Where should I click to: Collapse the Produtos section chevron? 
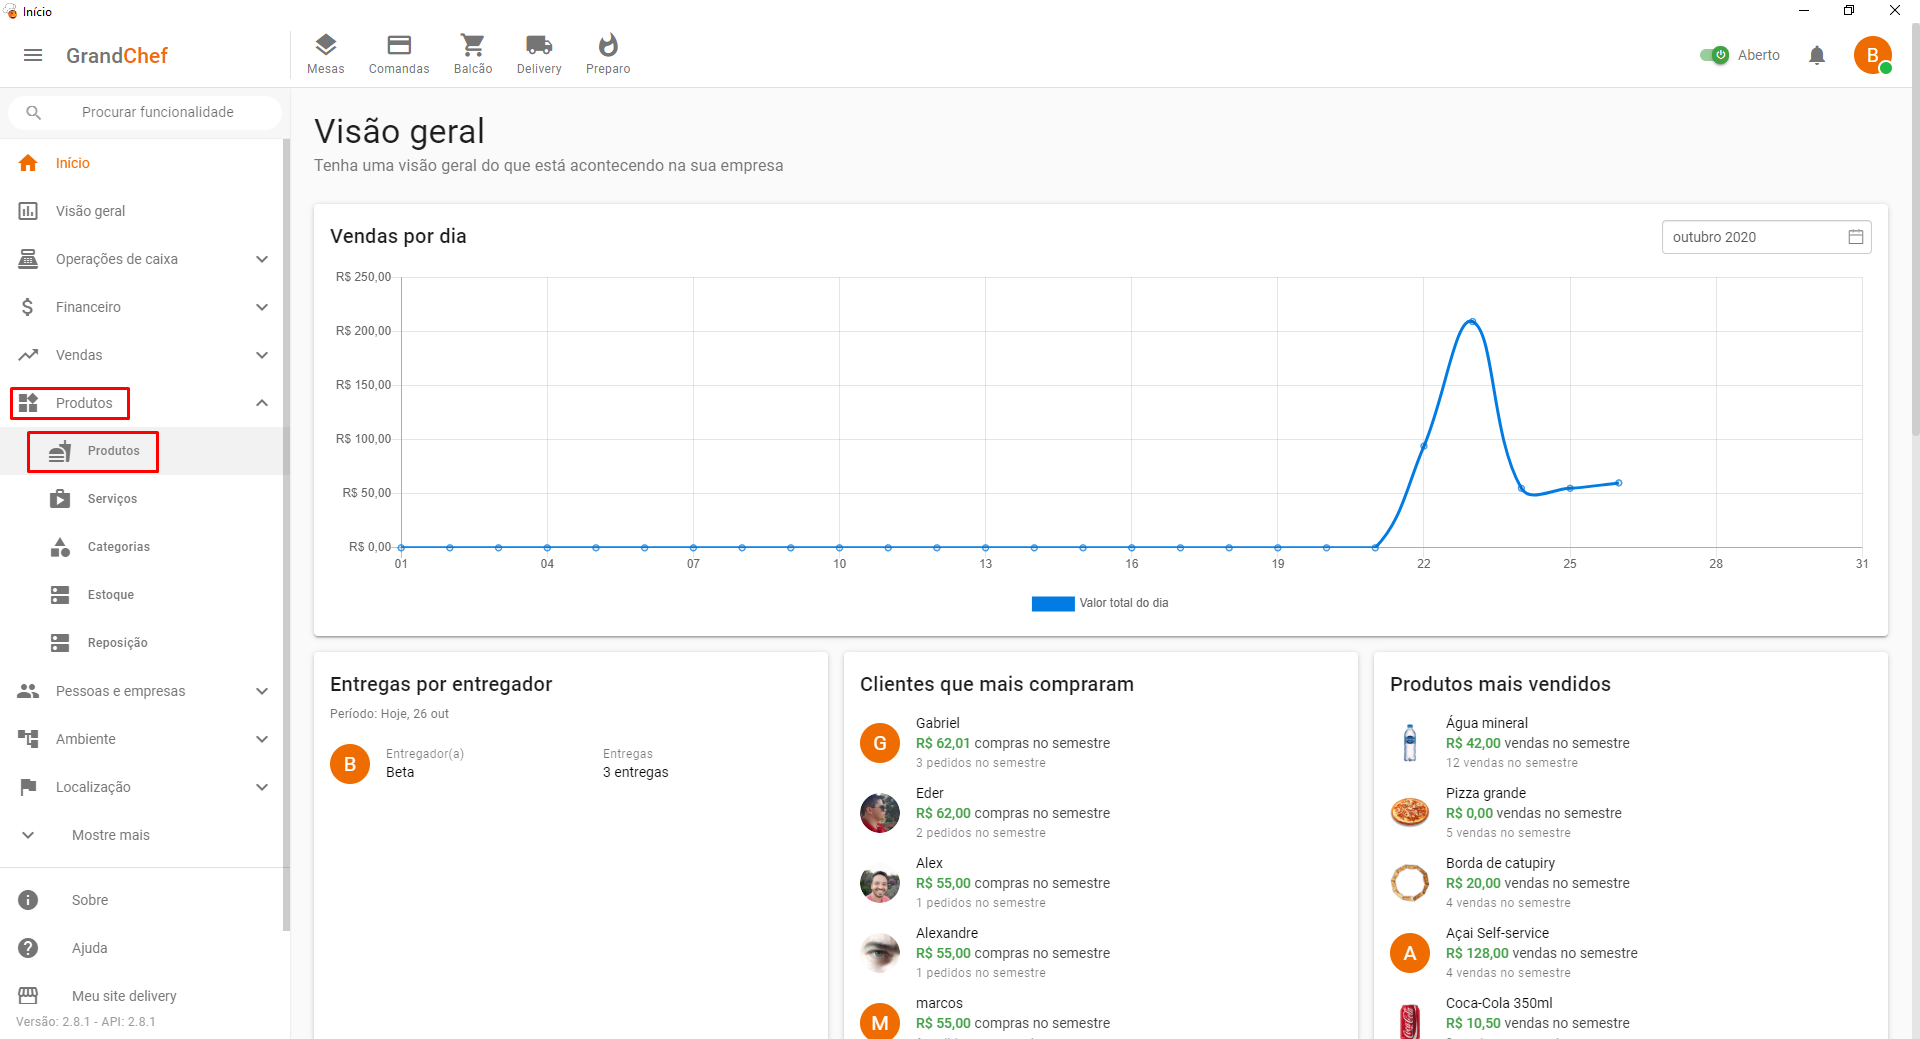coord(262,403)
